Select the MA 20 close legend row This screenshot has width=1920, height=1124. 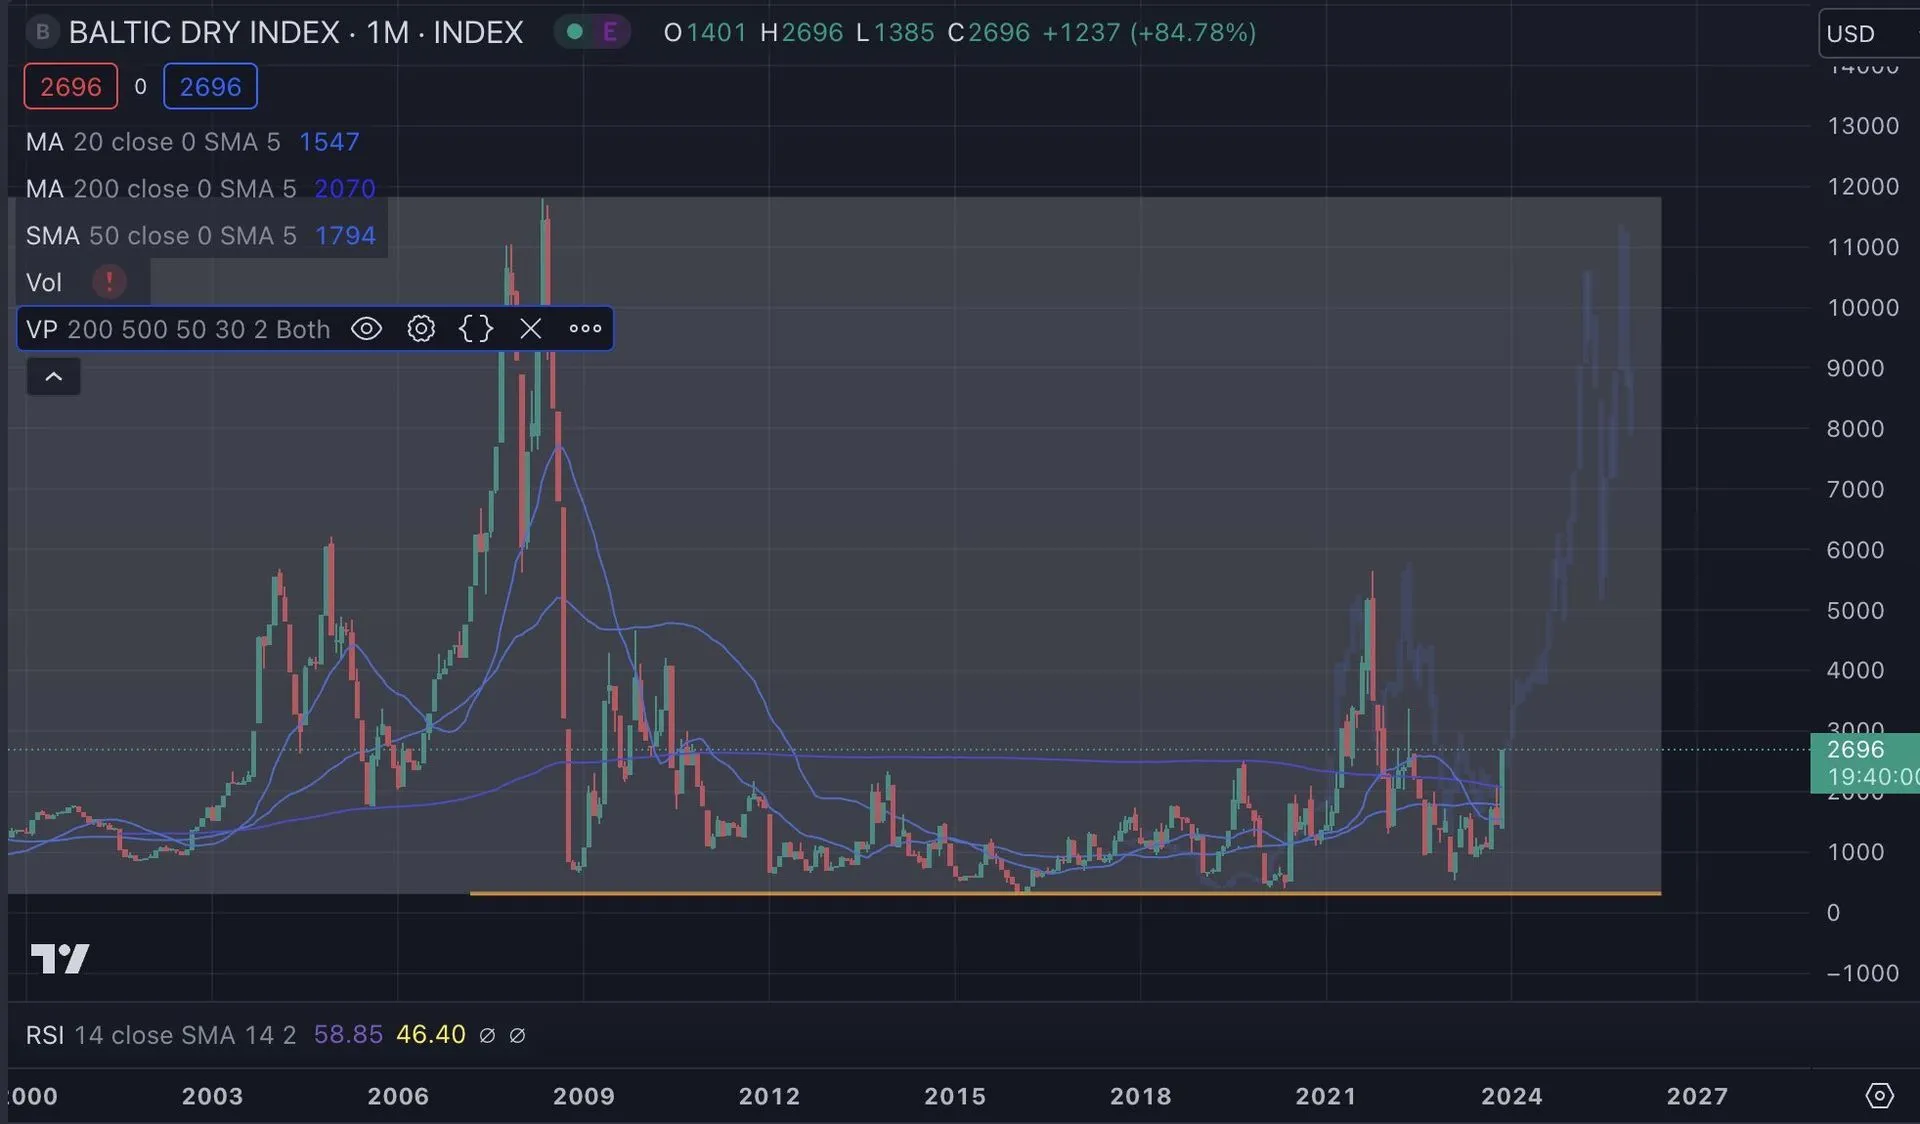point(193,142)
